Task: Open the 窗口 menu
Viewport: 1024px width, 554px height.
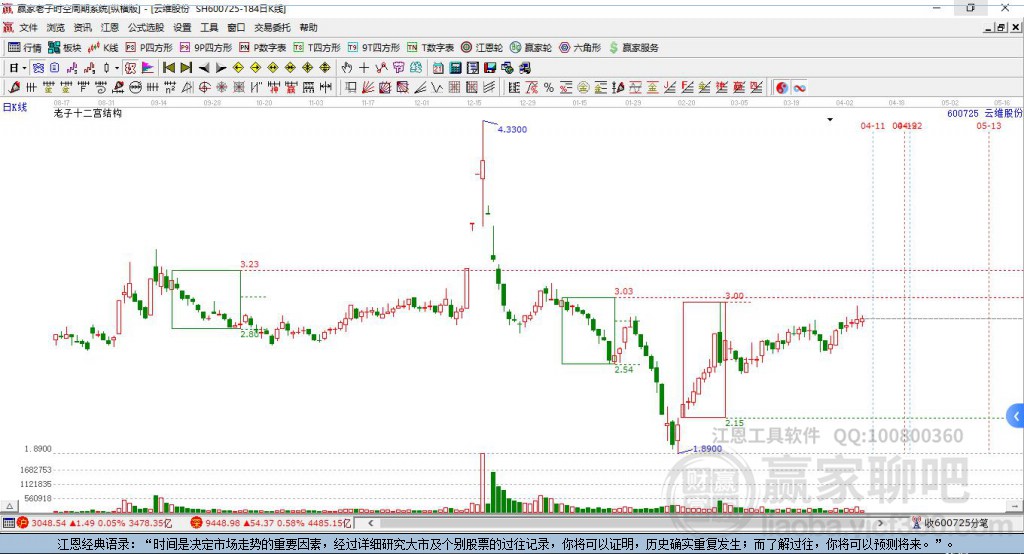Action: (236, 27)
